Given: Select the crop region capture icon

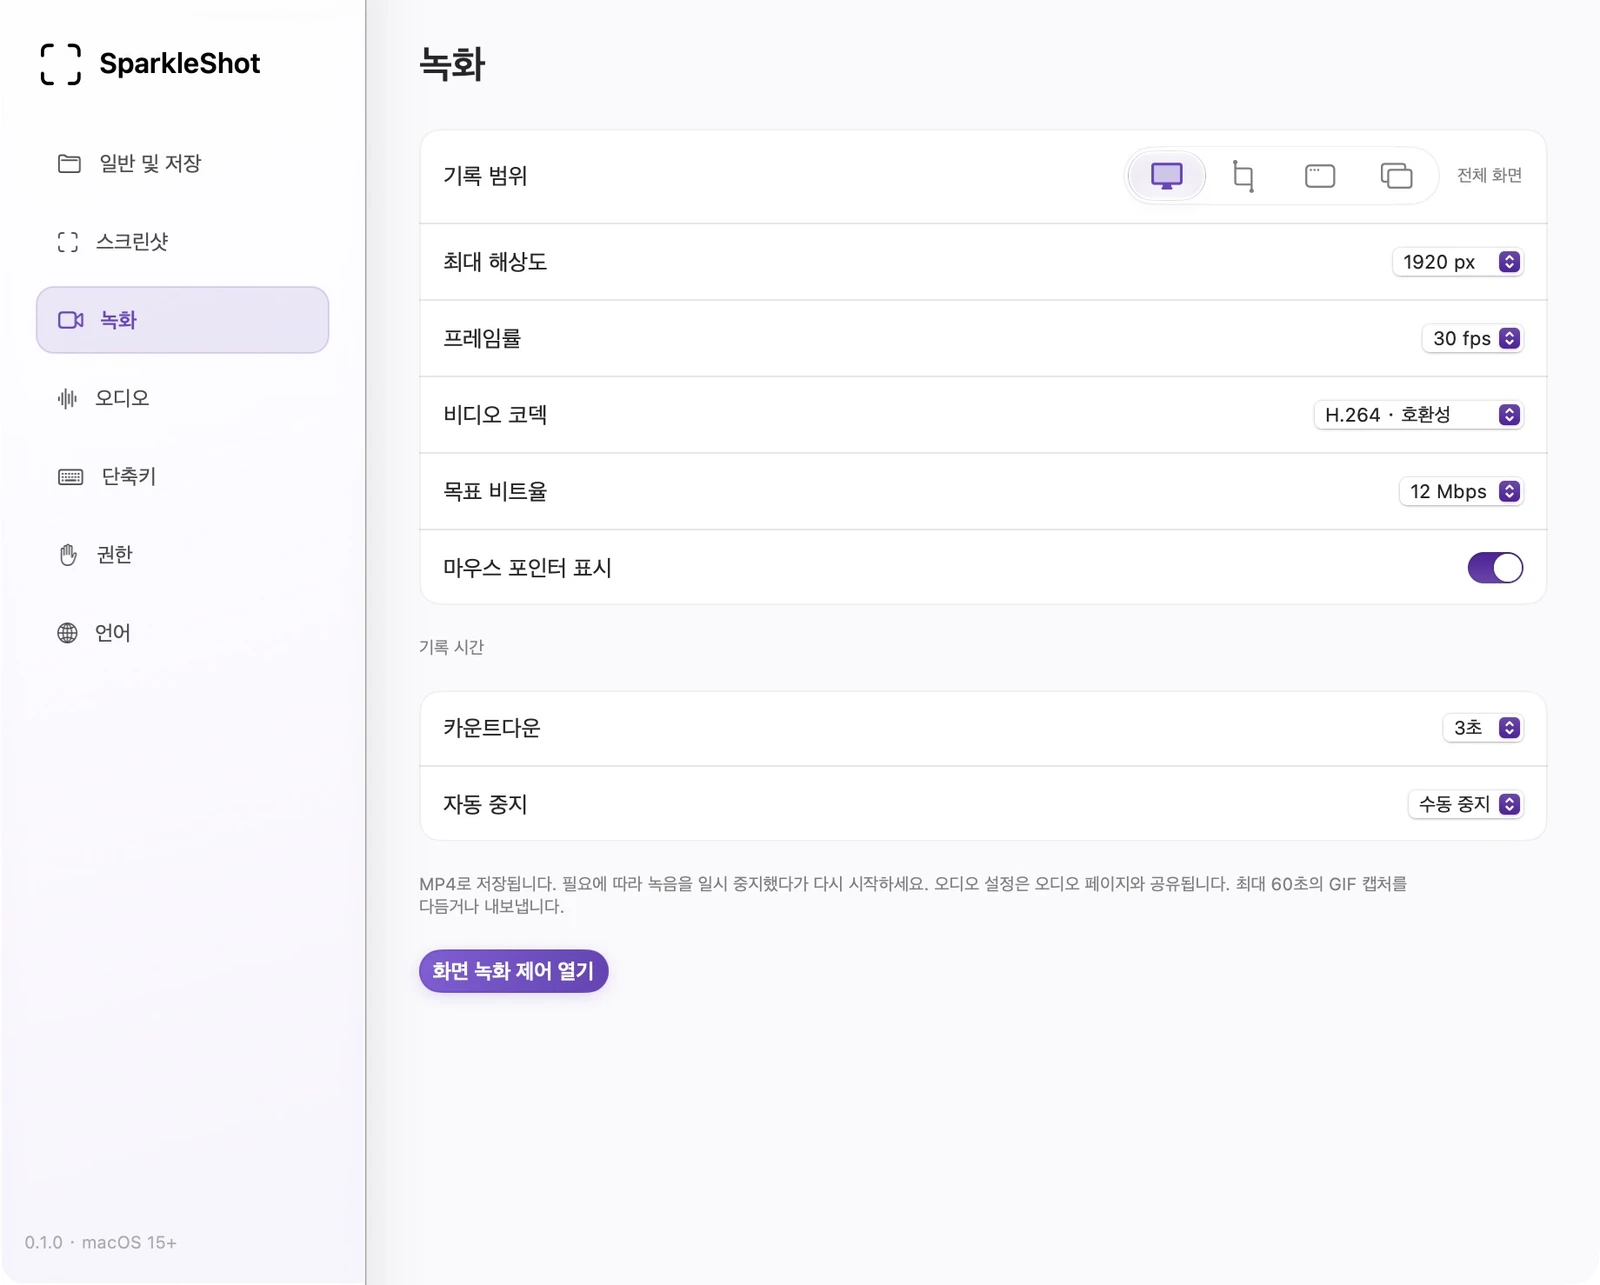Looking at the screenshot, I should 1243,176.
